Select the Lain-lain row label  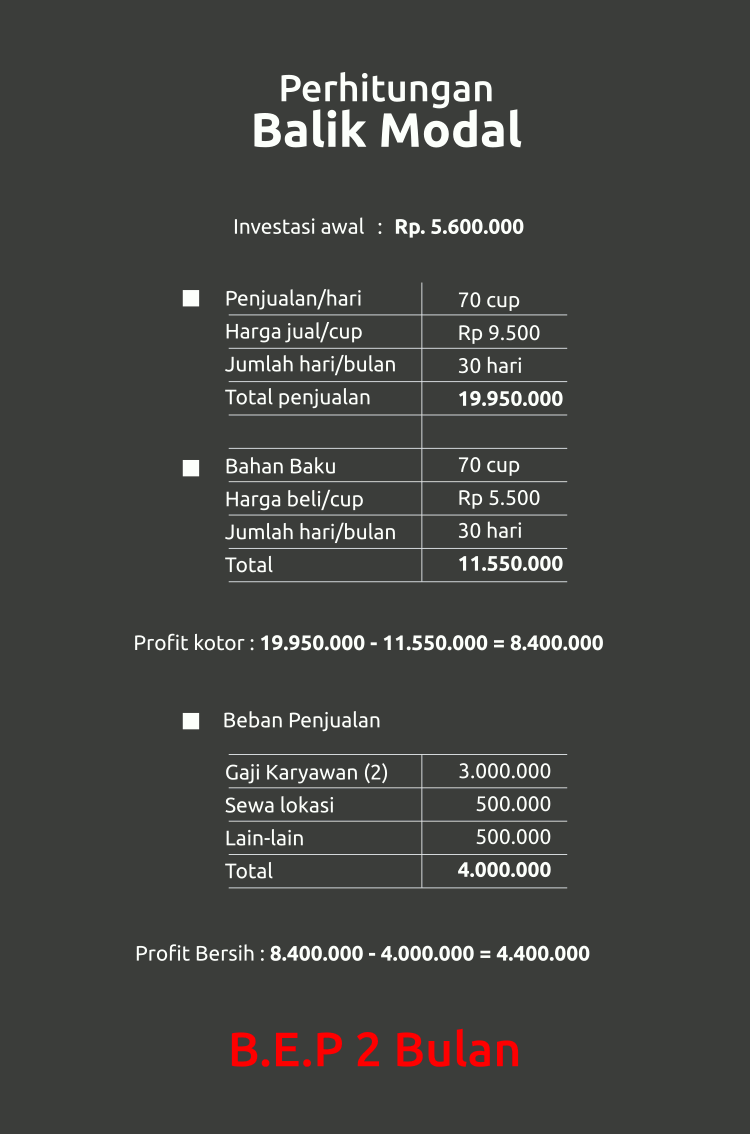point(264,838)
